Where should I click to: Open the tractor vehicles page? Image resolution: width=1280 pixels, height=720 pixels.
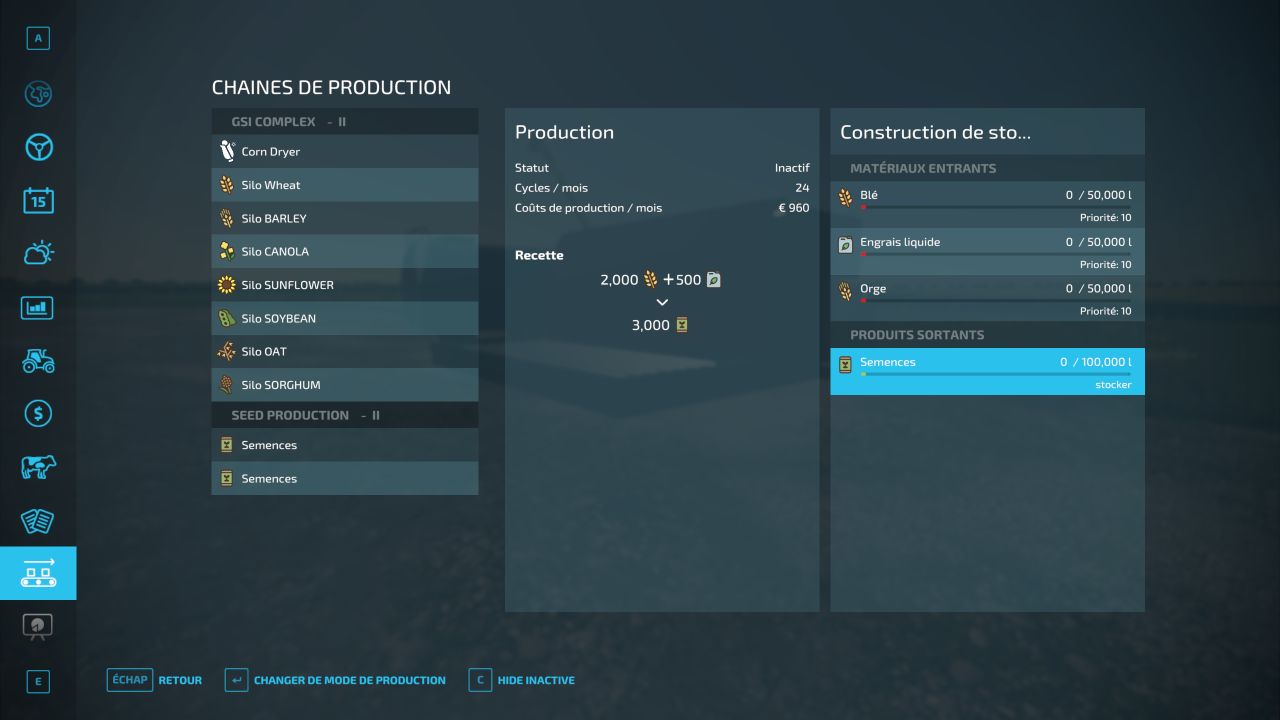point(38,361)
